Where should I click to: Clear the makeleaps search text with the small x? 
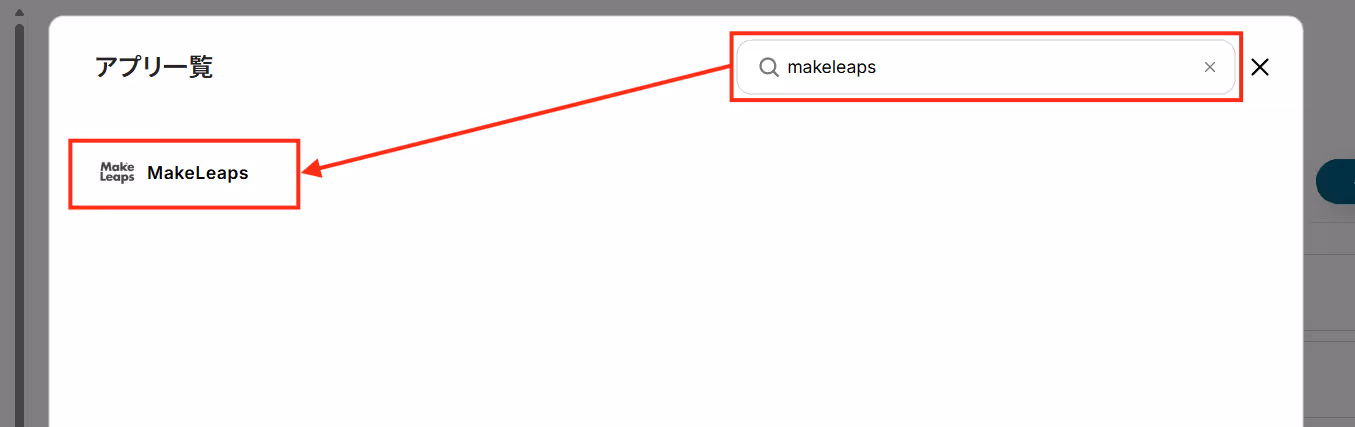[x=1210, y=67]
